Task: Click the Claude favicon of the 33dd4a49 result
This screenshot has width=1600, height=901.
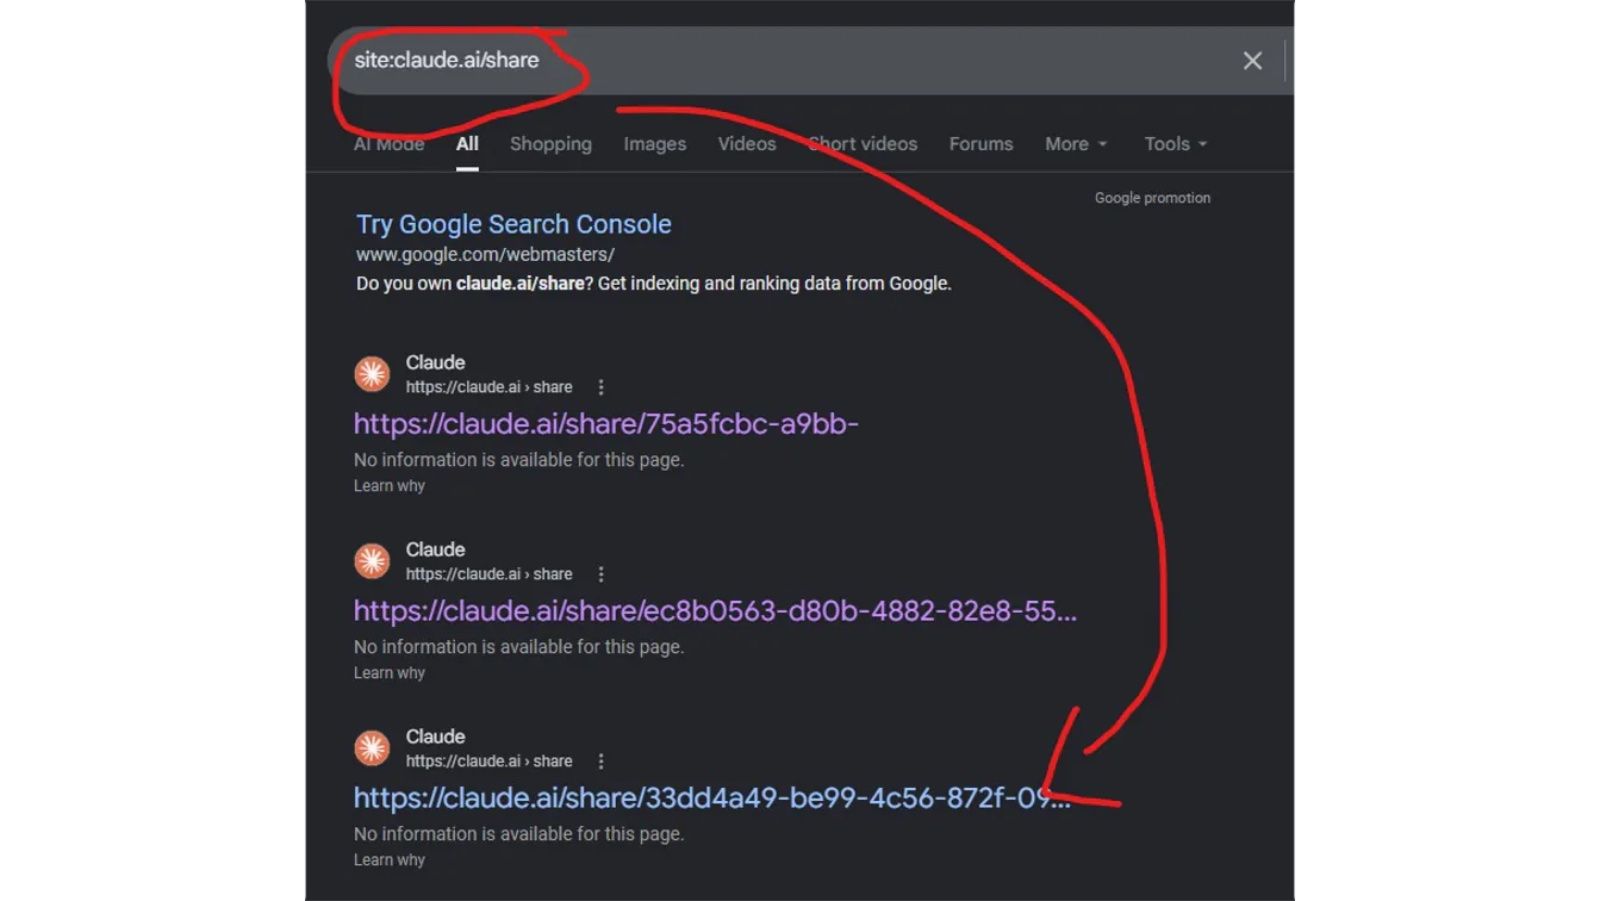Action: 372,748
